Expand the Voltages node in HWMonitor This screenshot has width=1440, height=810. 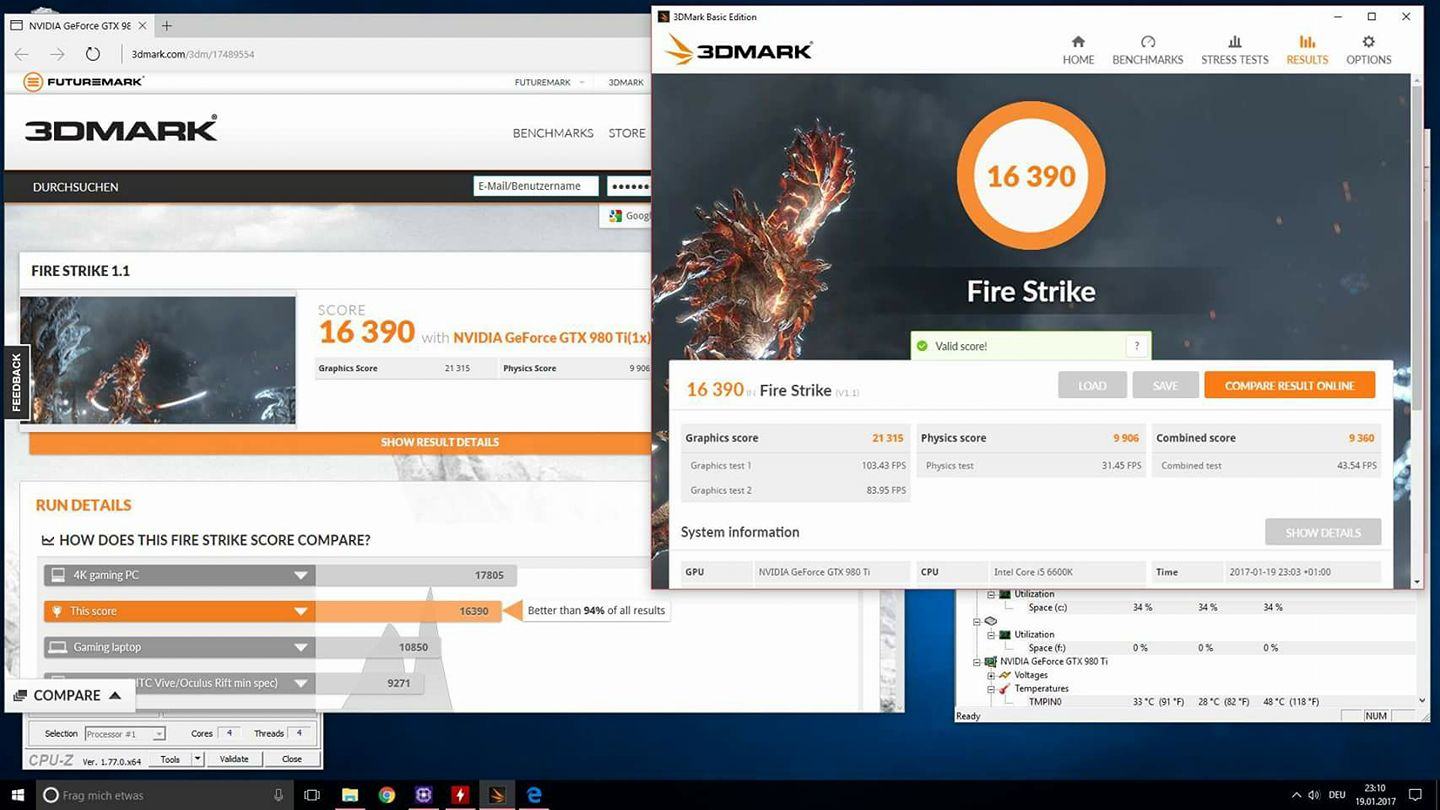tap(991, 675)
